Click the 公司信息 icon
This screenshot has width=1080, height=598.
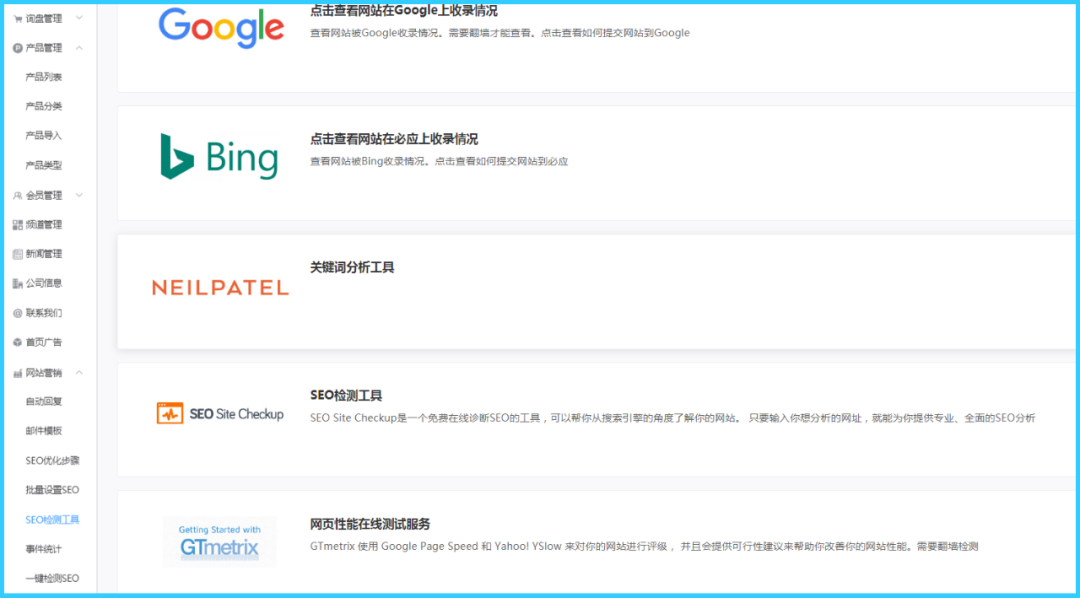[18, 283]
